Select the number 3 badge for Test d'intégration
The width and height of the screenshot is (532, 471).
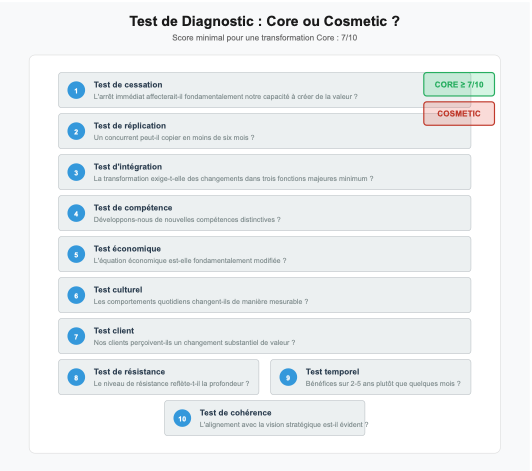click(76, 172)
